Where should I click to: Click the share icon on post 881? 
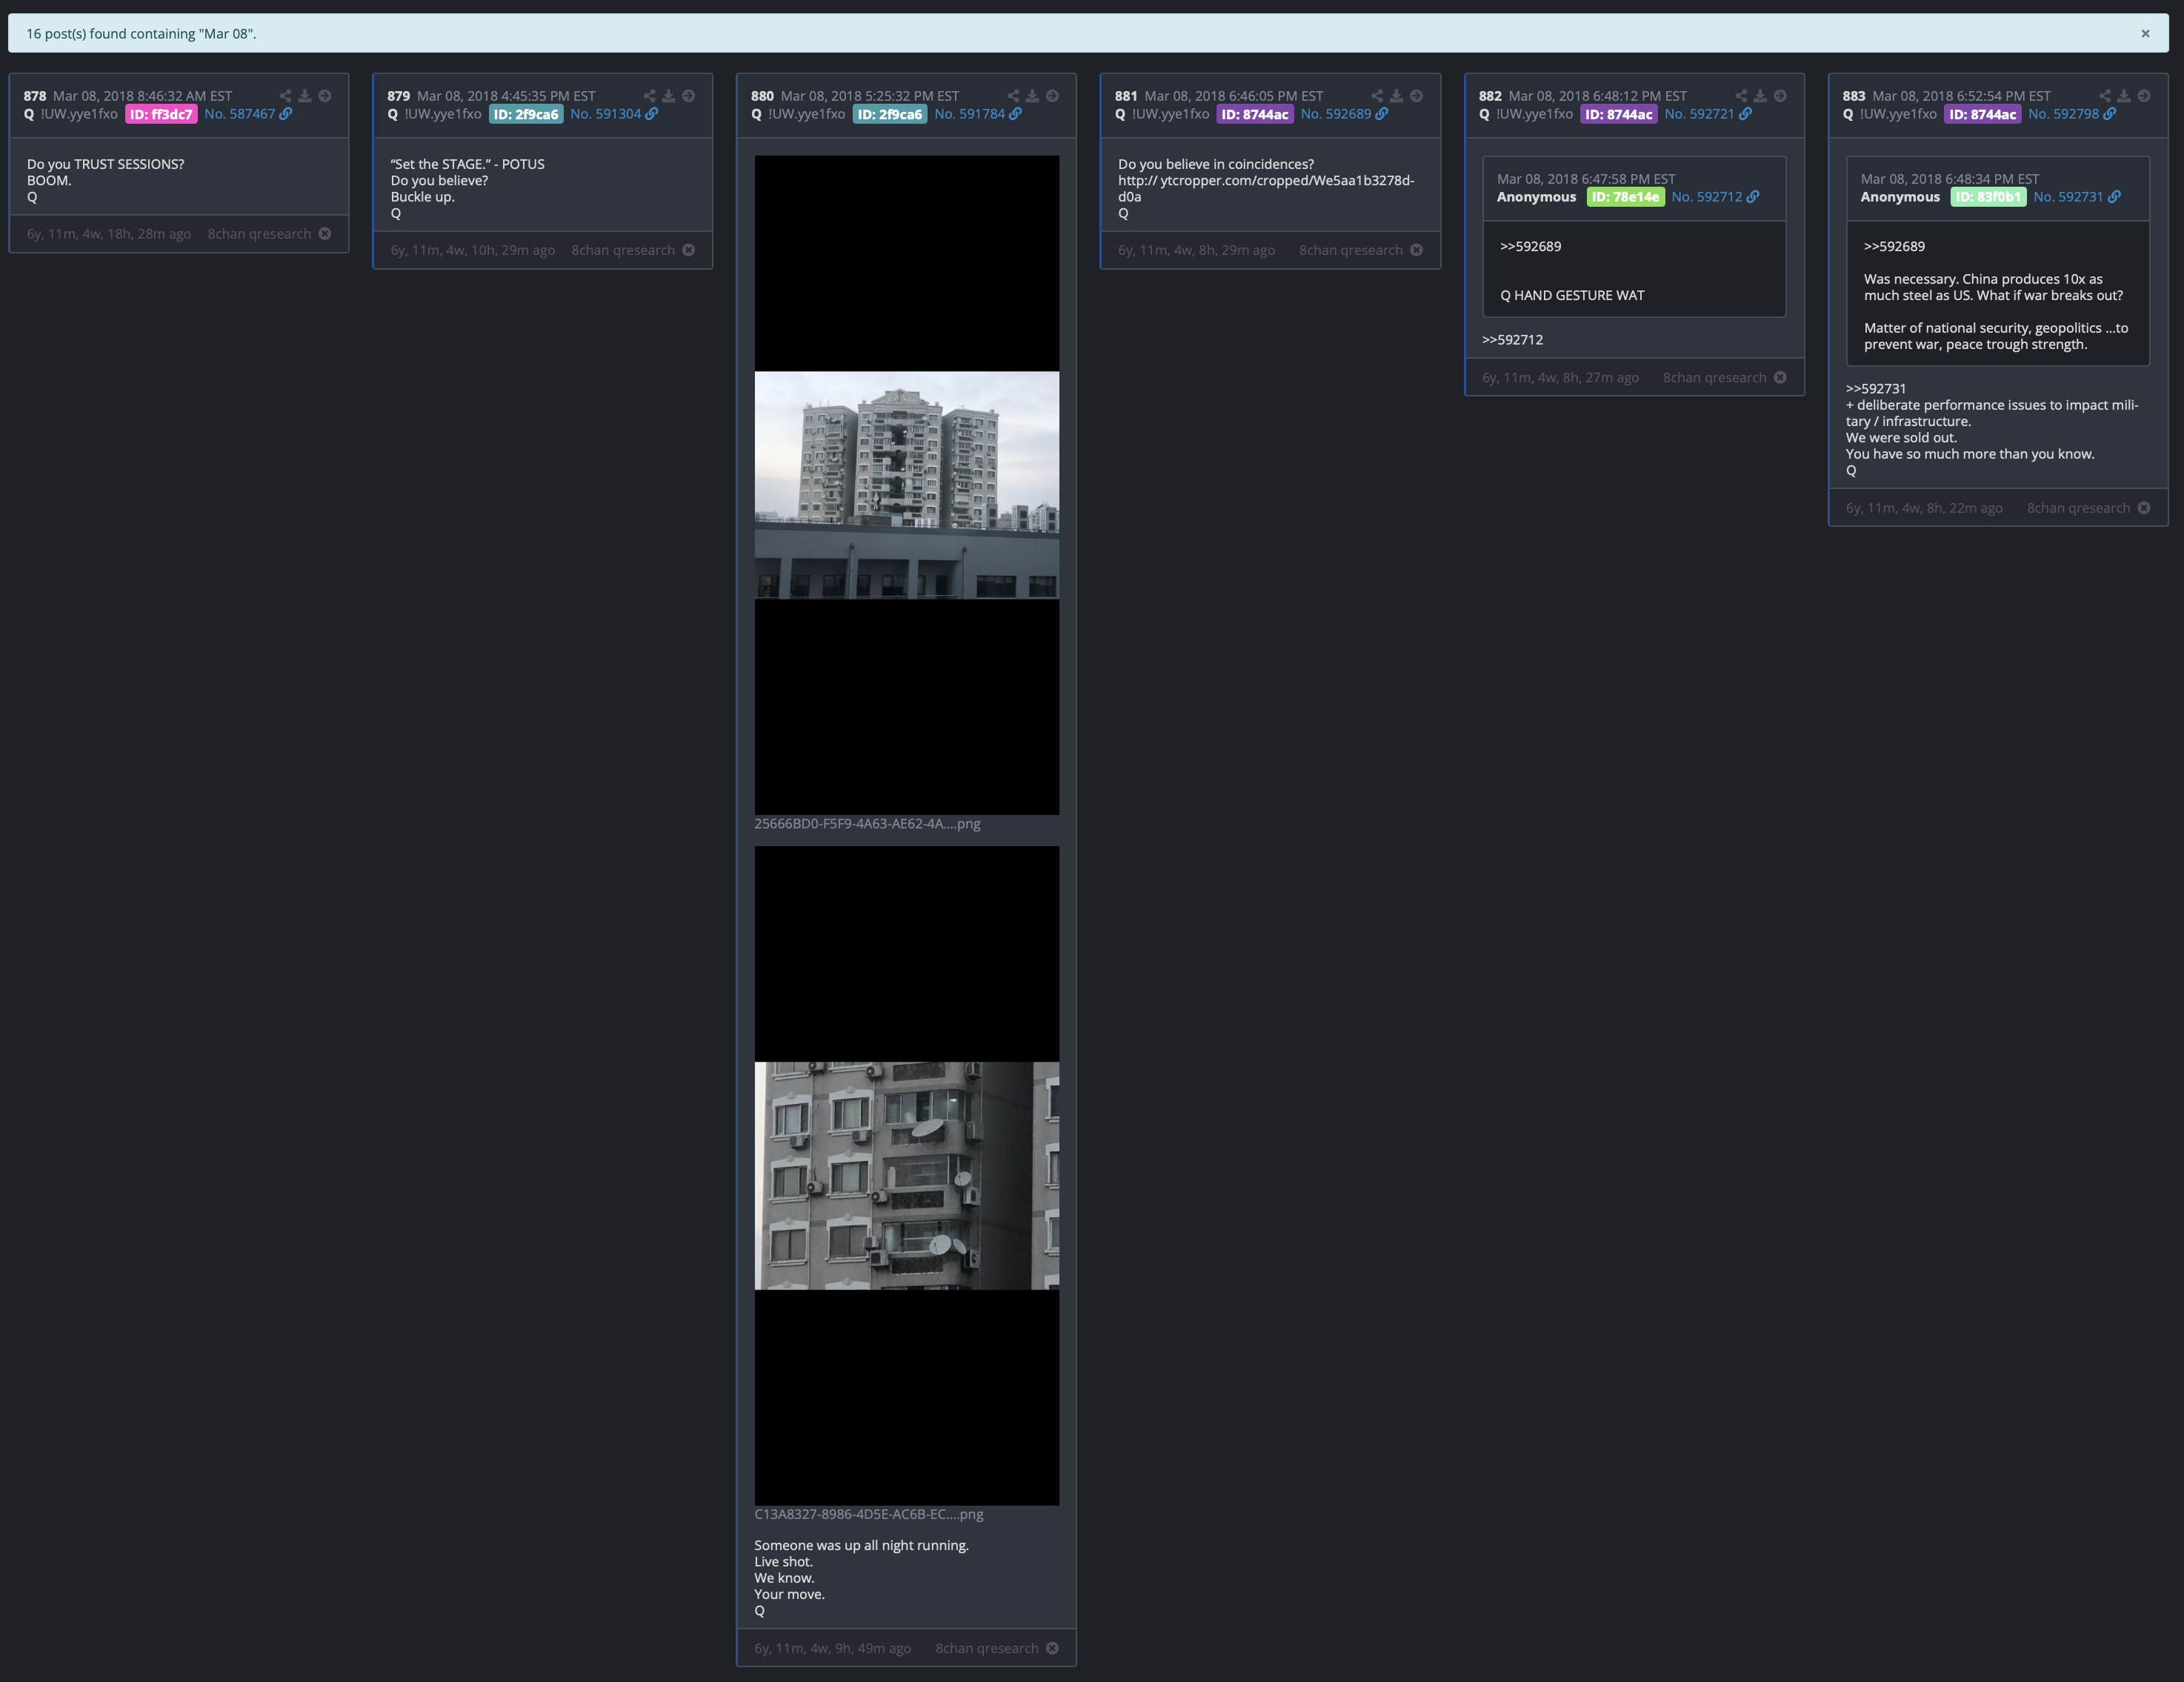[x=1378, y=96]
